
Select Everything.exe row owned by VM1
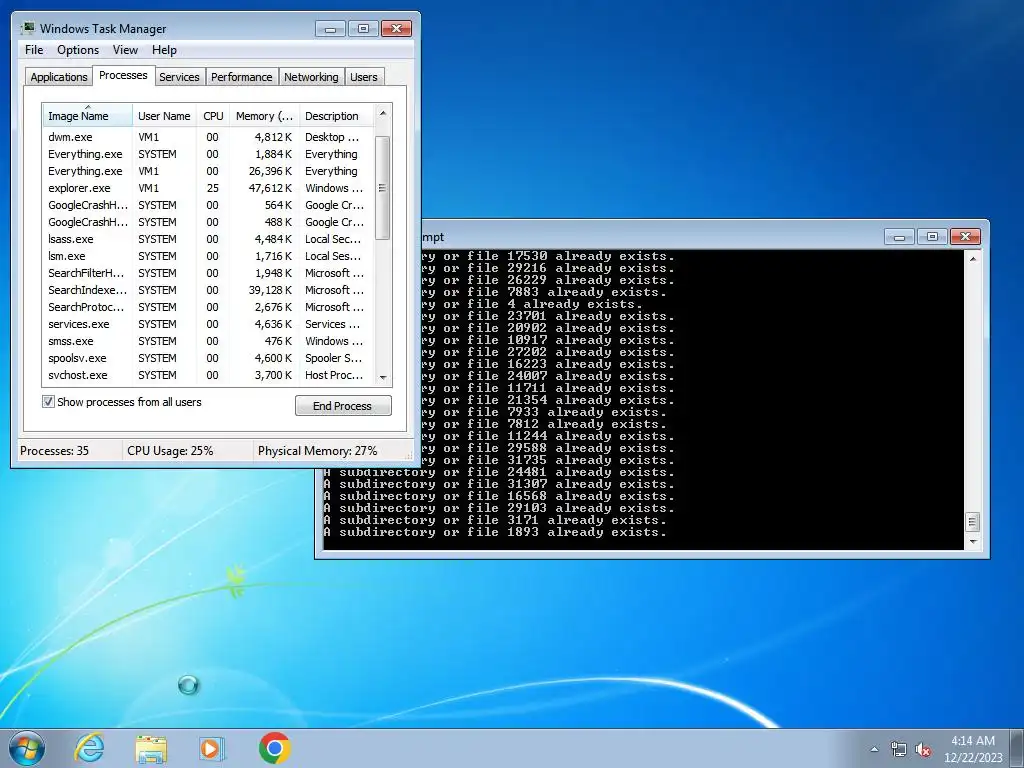point(208,171)
